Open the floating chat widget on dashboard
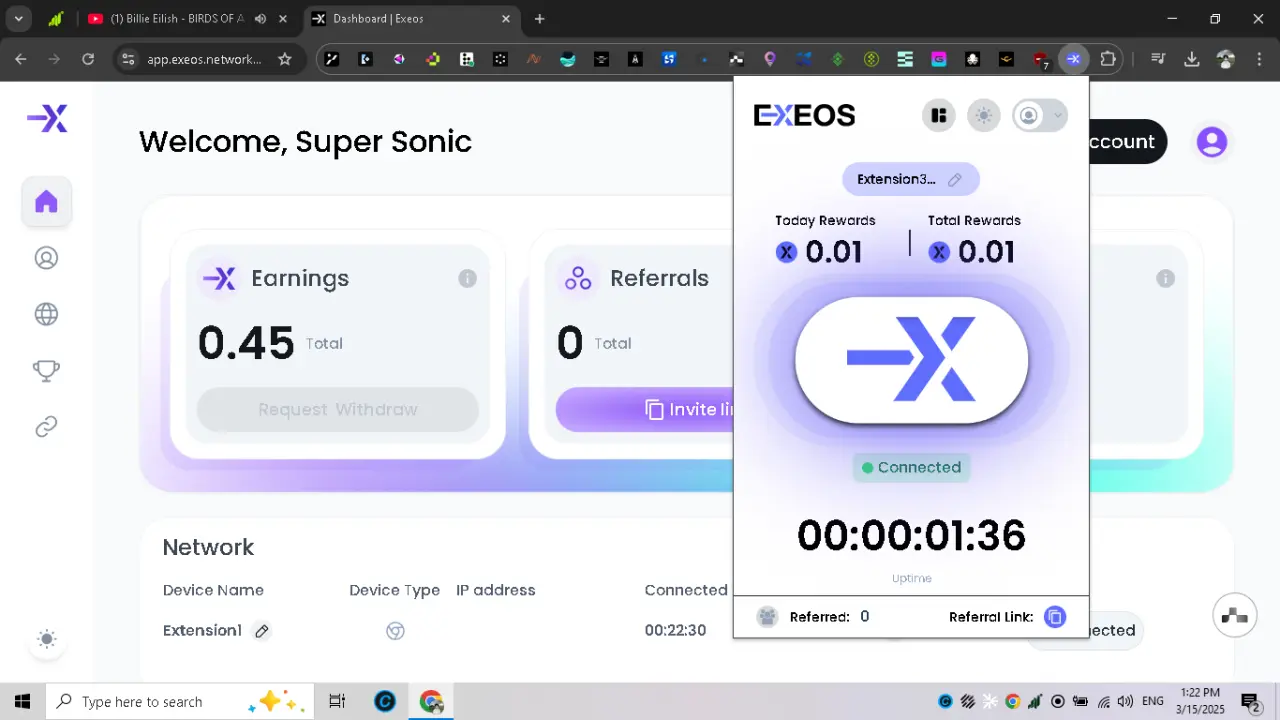 [1235, 616]
